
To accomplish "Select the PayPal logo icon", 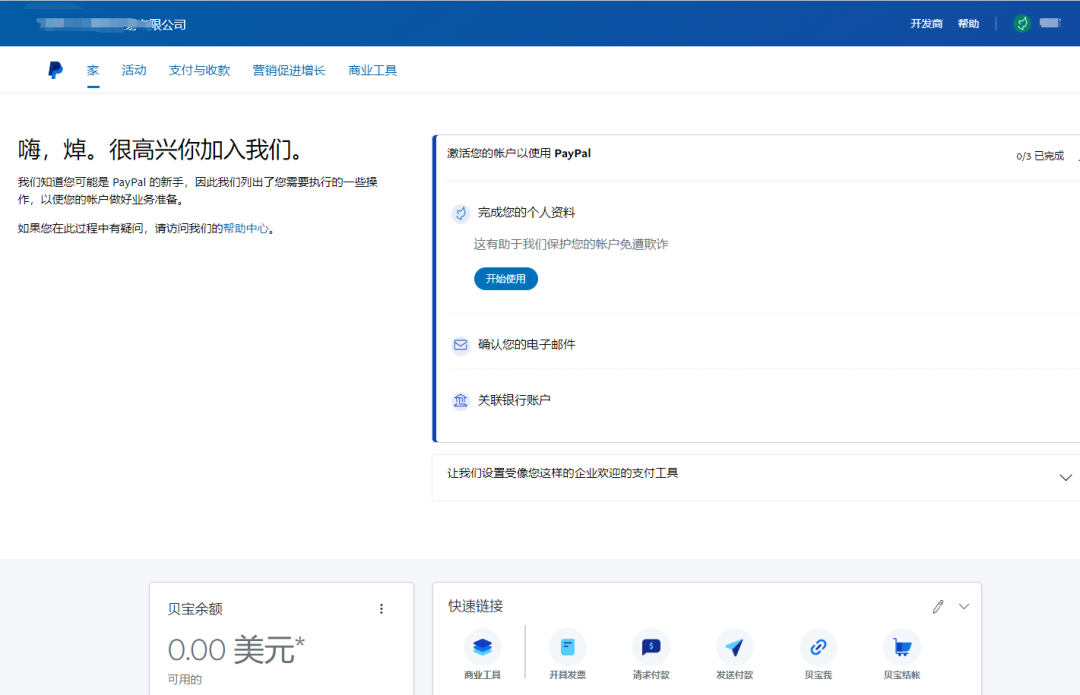I will click(x=55, y=69).
